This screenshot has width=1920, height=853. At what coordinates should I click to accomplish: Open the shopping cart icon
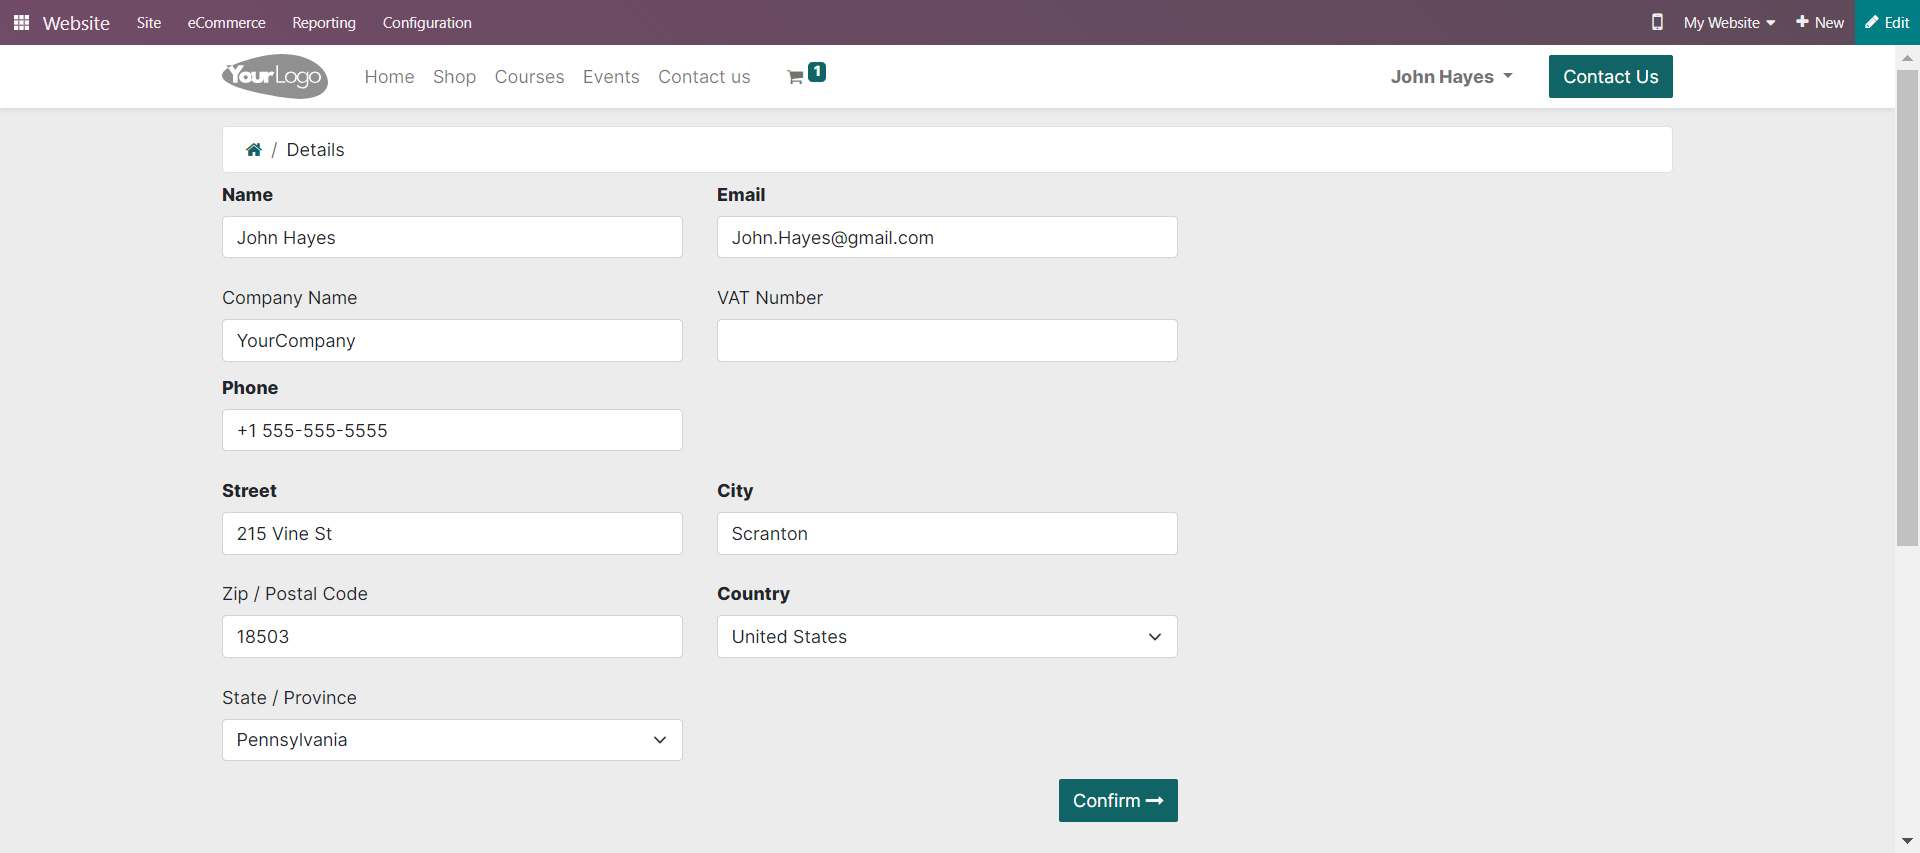point(795,77)
